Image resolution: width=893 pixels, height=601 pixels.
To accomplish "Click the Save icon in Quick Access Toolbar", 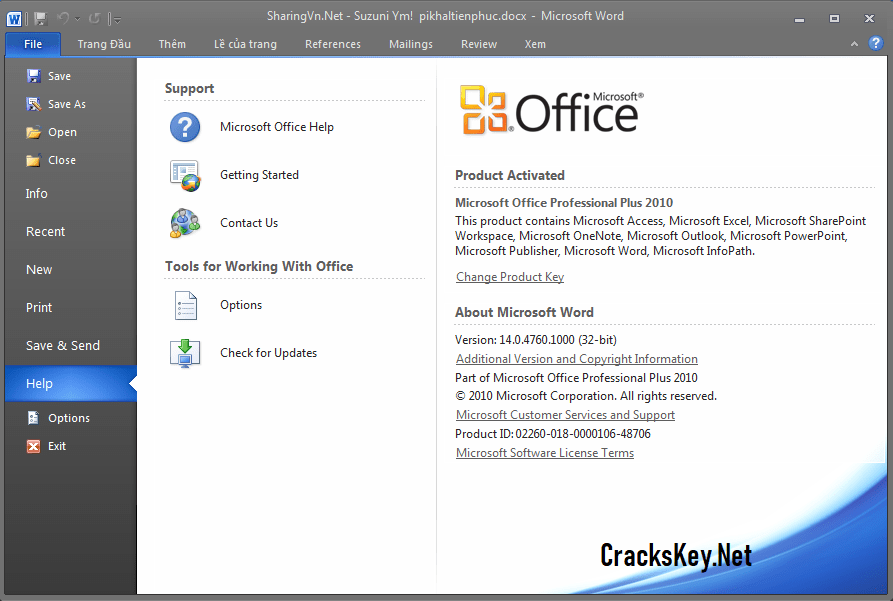I will click(x=40, y=19).
